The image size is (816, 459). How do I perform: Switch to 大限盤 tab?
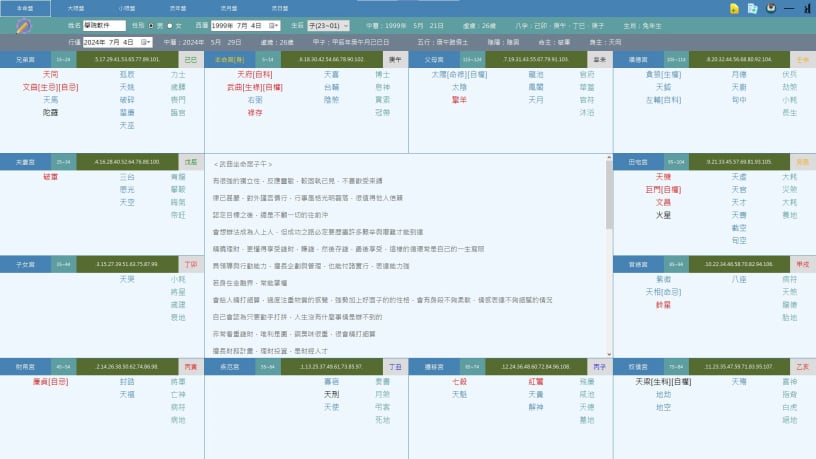tap(76, 7)
